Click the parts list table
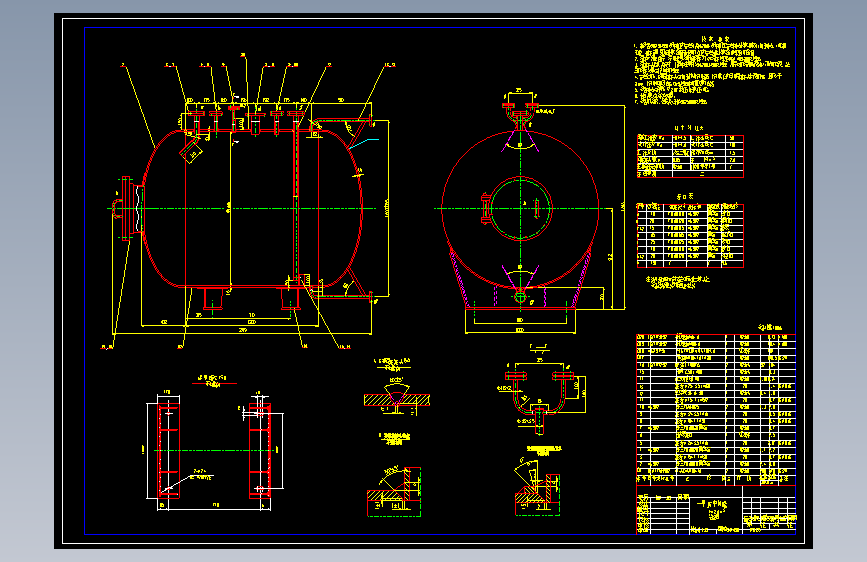The height and width of the screenshot is (562, 867). [716, 409]
